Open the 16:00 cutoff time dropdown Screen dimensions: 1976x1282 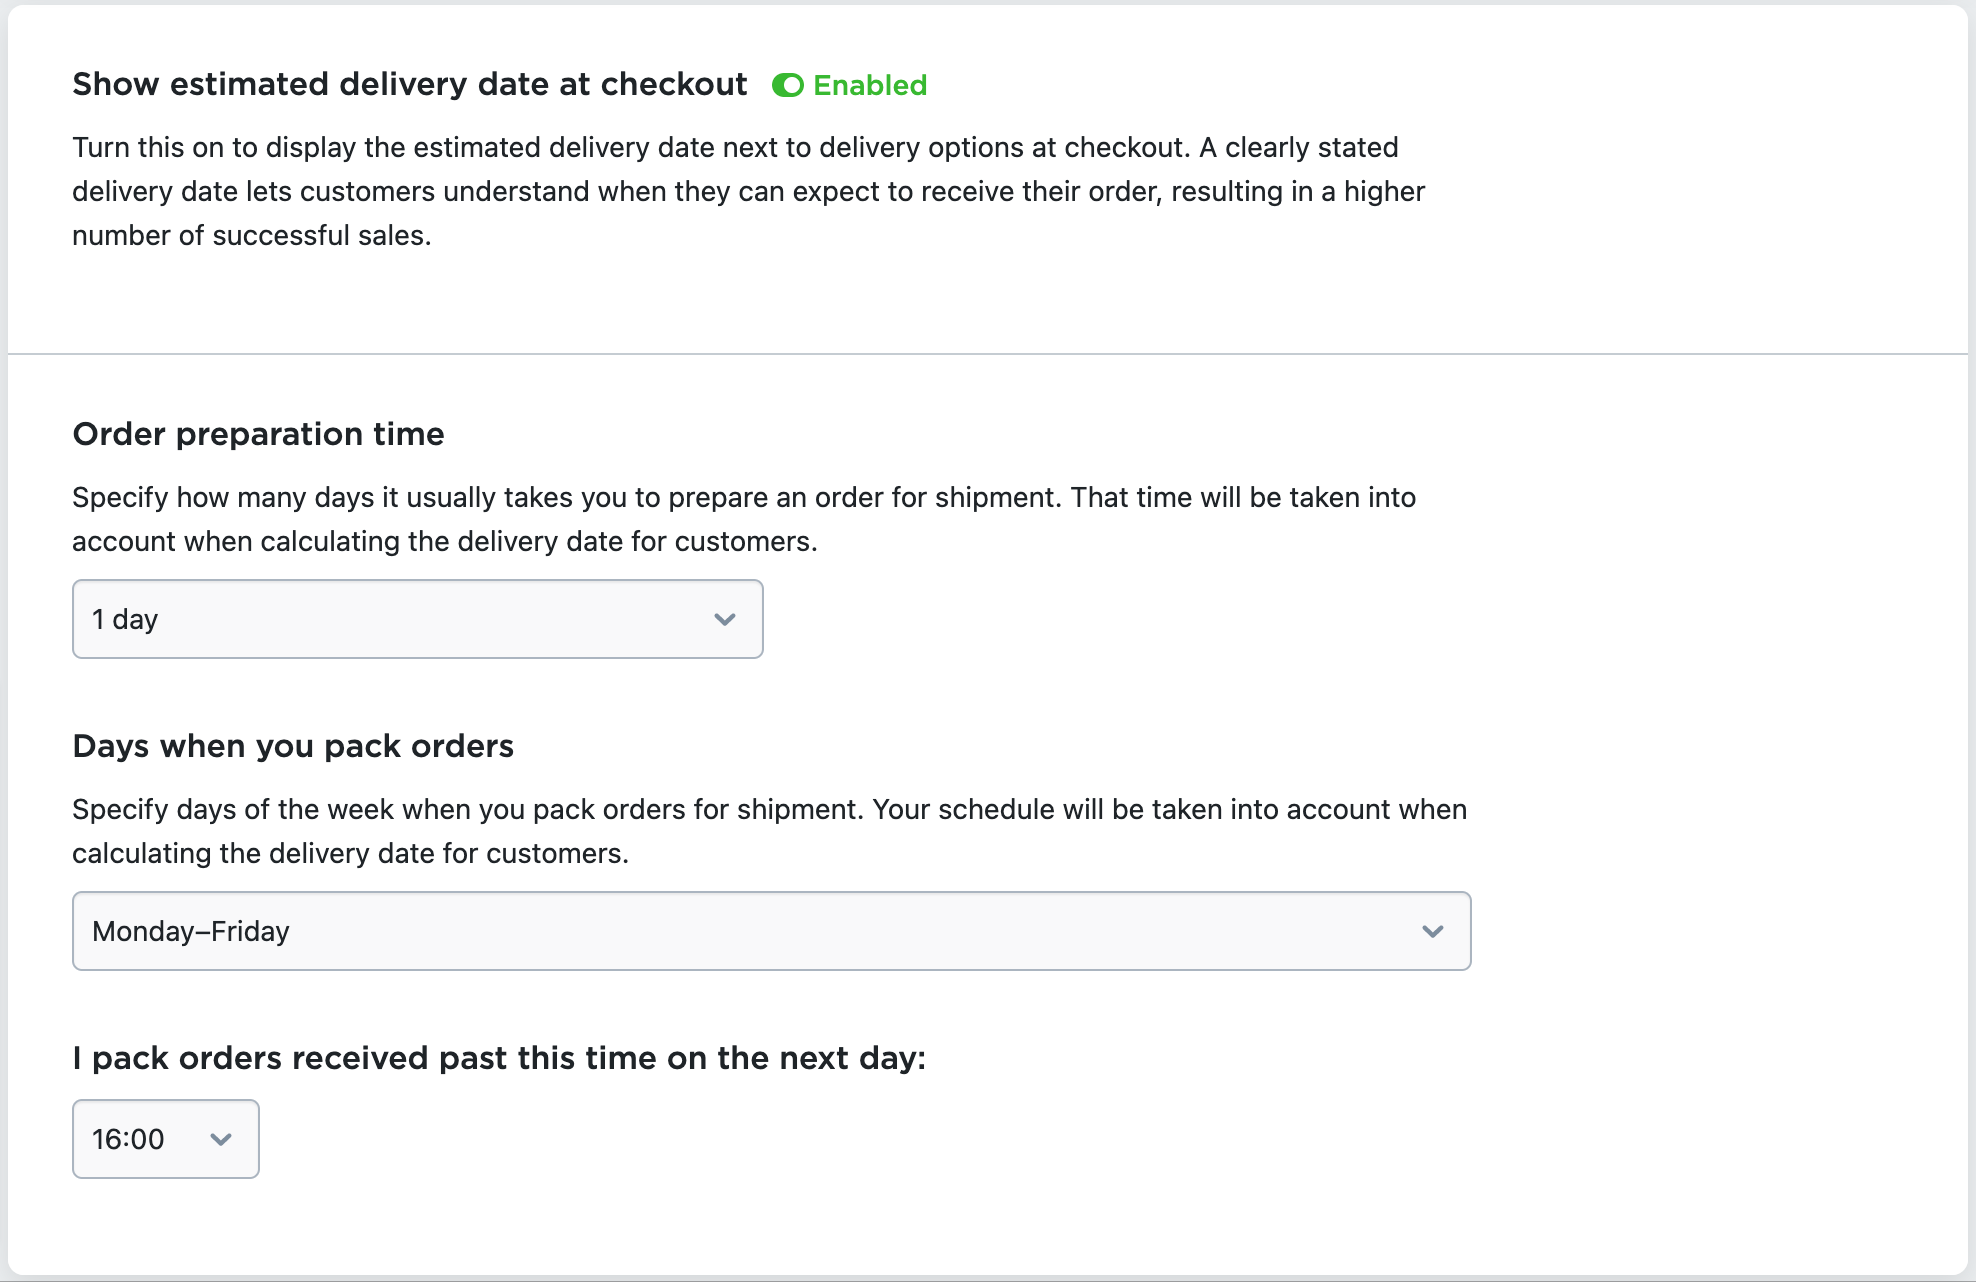166,1139
